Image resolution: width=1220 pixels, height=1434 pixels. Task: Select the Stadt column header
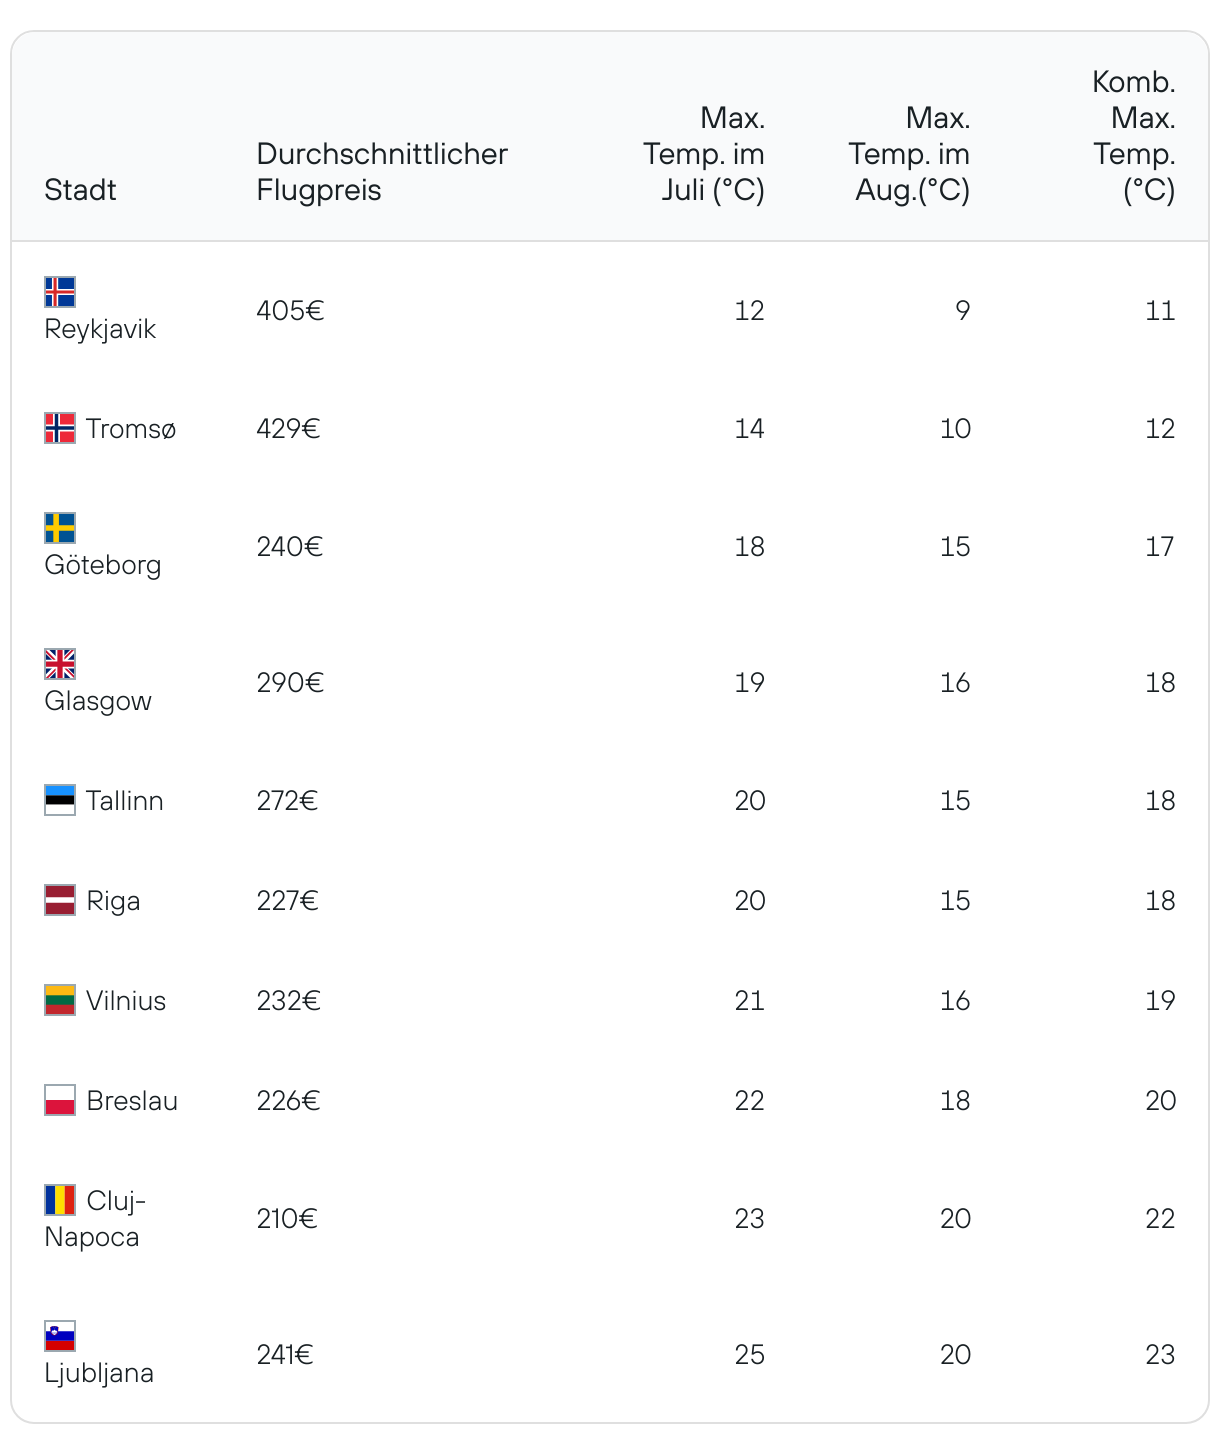[80, 190]
